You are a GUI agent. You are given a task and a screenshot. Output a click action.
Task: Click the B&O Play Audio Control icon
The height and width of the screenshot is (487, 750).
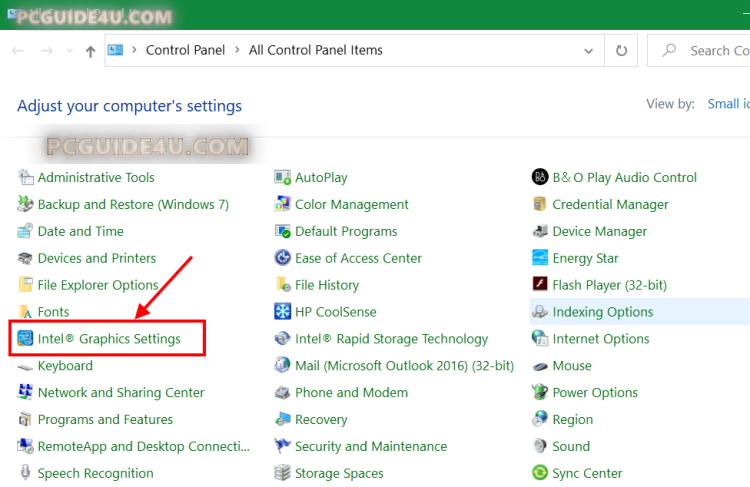tap(540, 177)
